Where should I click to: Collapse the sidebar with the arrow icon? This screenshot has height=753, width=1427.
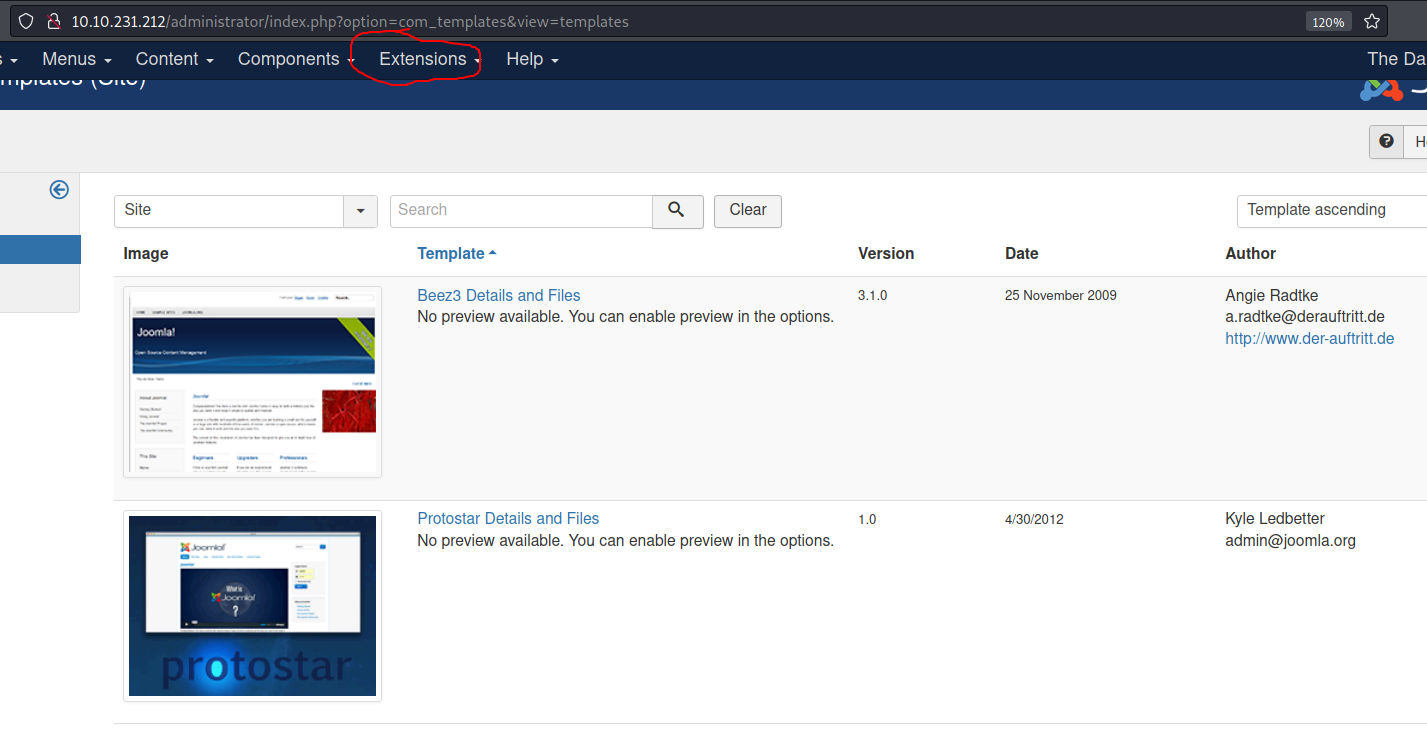(x=59, y=189)
